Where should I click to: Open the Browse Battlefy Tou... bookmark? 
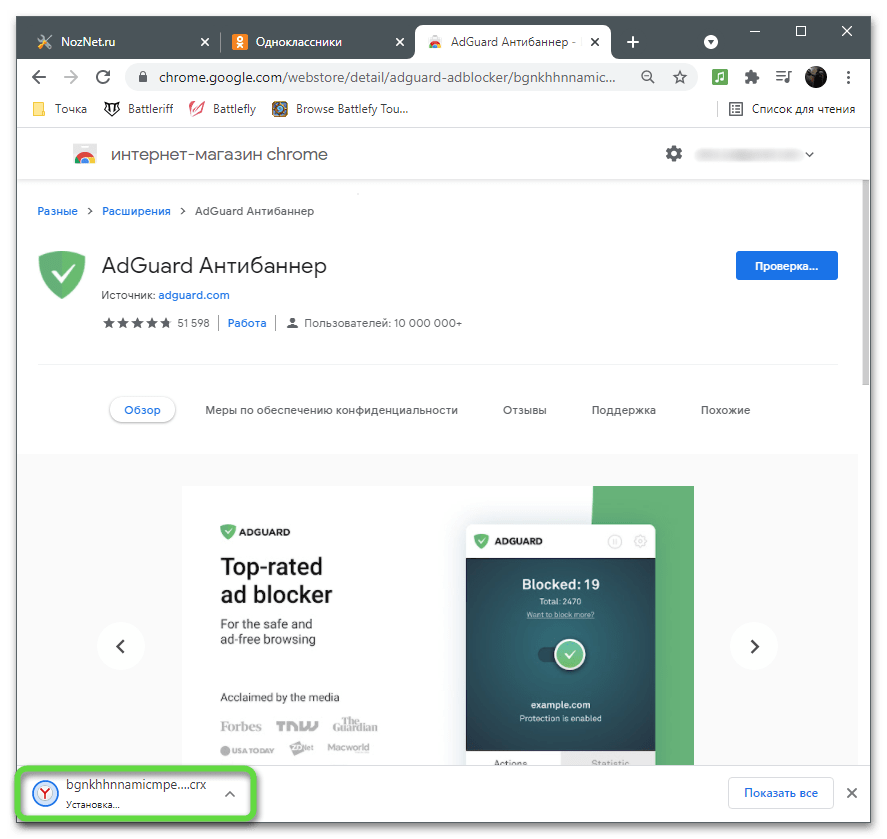click(340, 109)
